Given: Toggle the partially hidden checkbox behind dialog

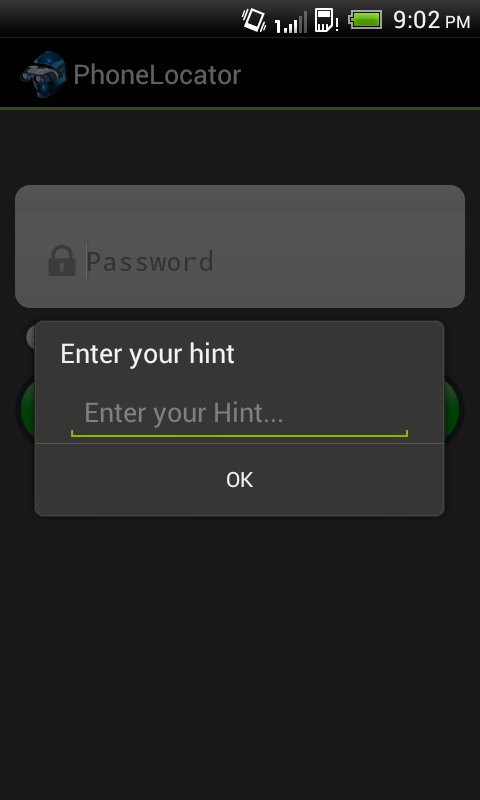Looking at the screenshot, I should coord(30,336).
